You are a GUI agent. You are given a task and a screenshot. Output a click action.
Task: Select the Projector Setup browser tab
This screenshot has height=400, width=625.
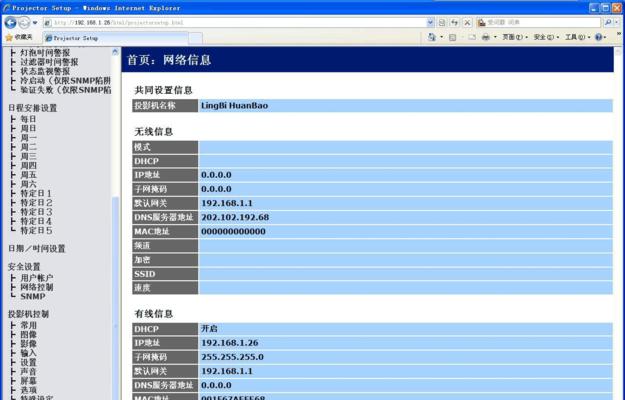tap(115, 38)
